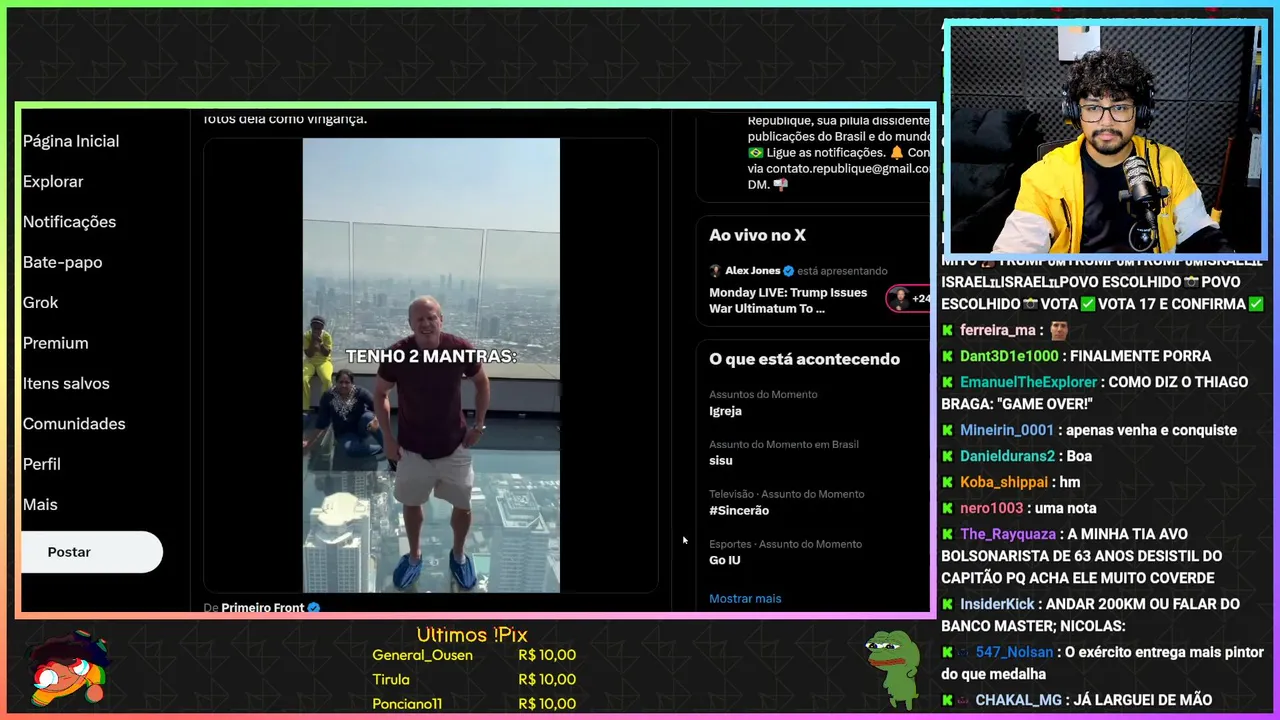Open trending hashtag #Sincerão
Screen dimensions: 1280x720
point(739,511)
